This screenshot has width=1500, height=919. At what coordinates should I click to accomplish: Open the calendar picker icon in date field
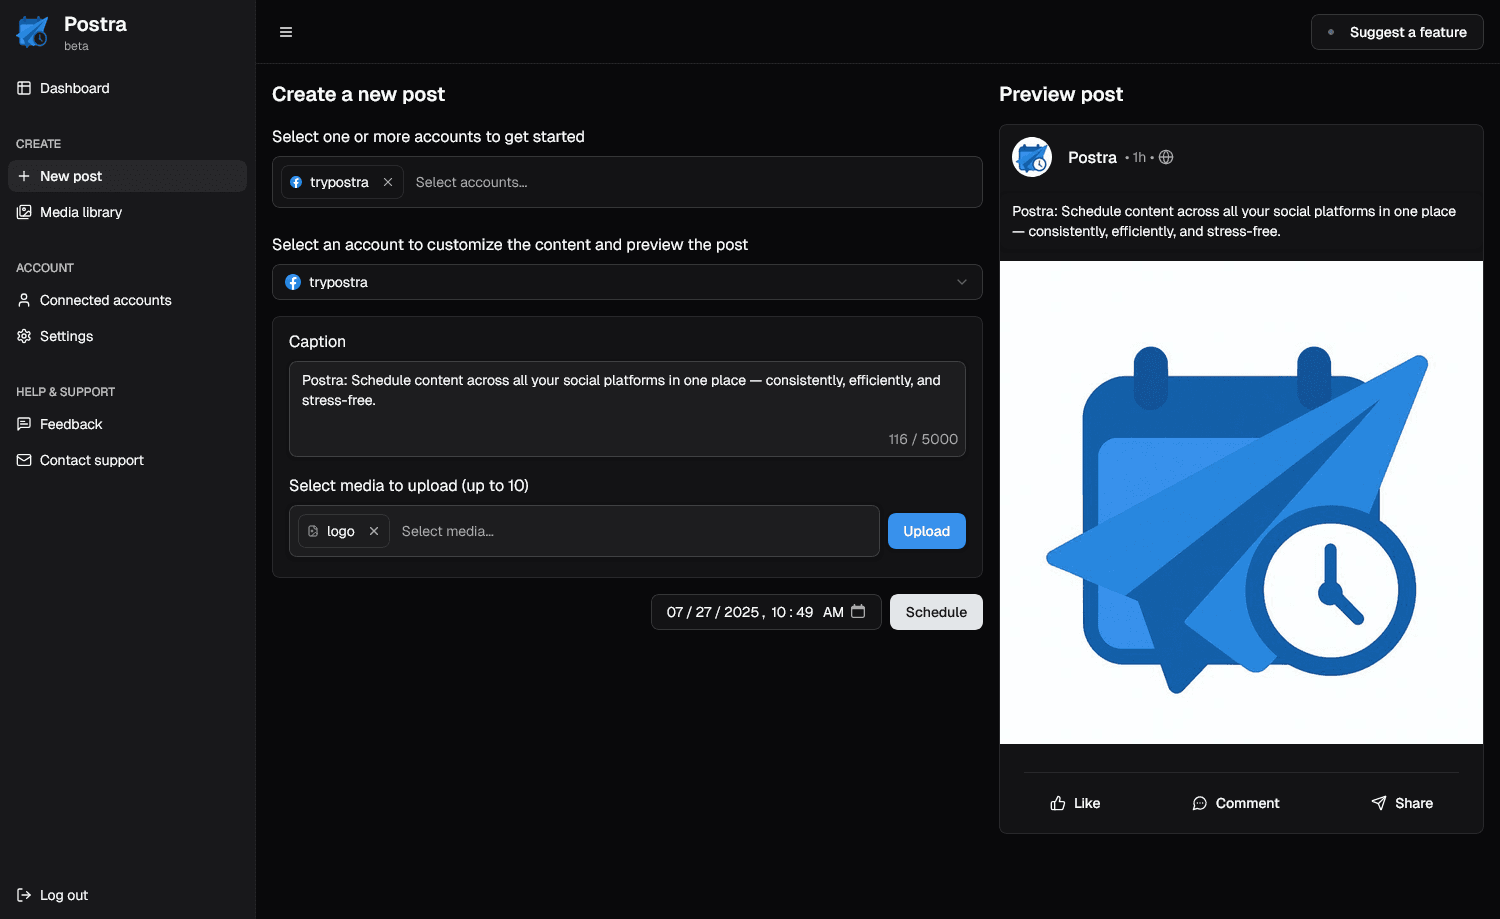pyautogui.click(x=858, y=612)
